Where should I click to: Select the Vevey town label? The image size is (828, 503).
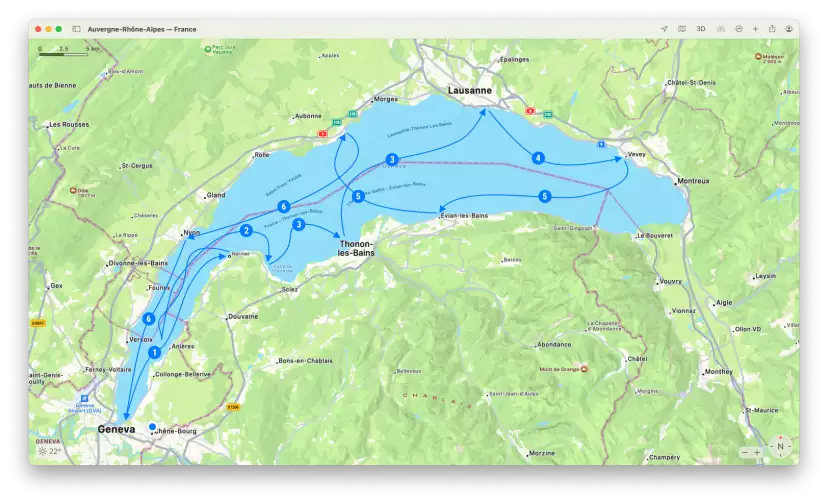pos(636,154)
